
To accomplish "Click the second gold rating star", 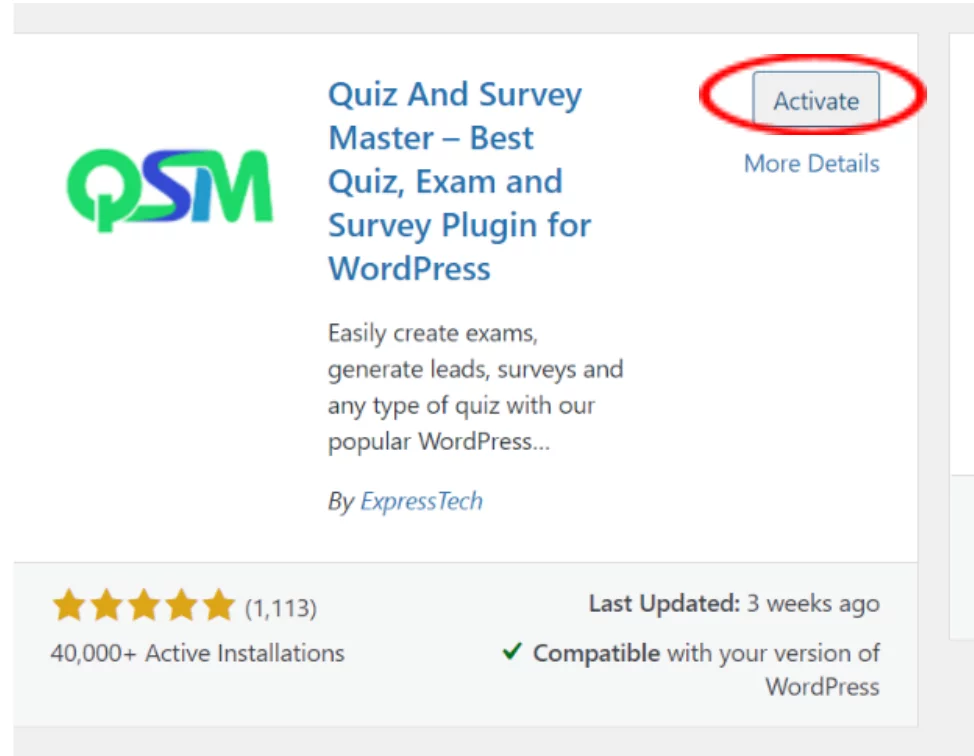I will point(106,606).
